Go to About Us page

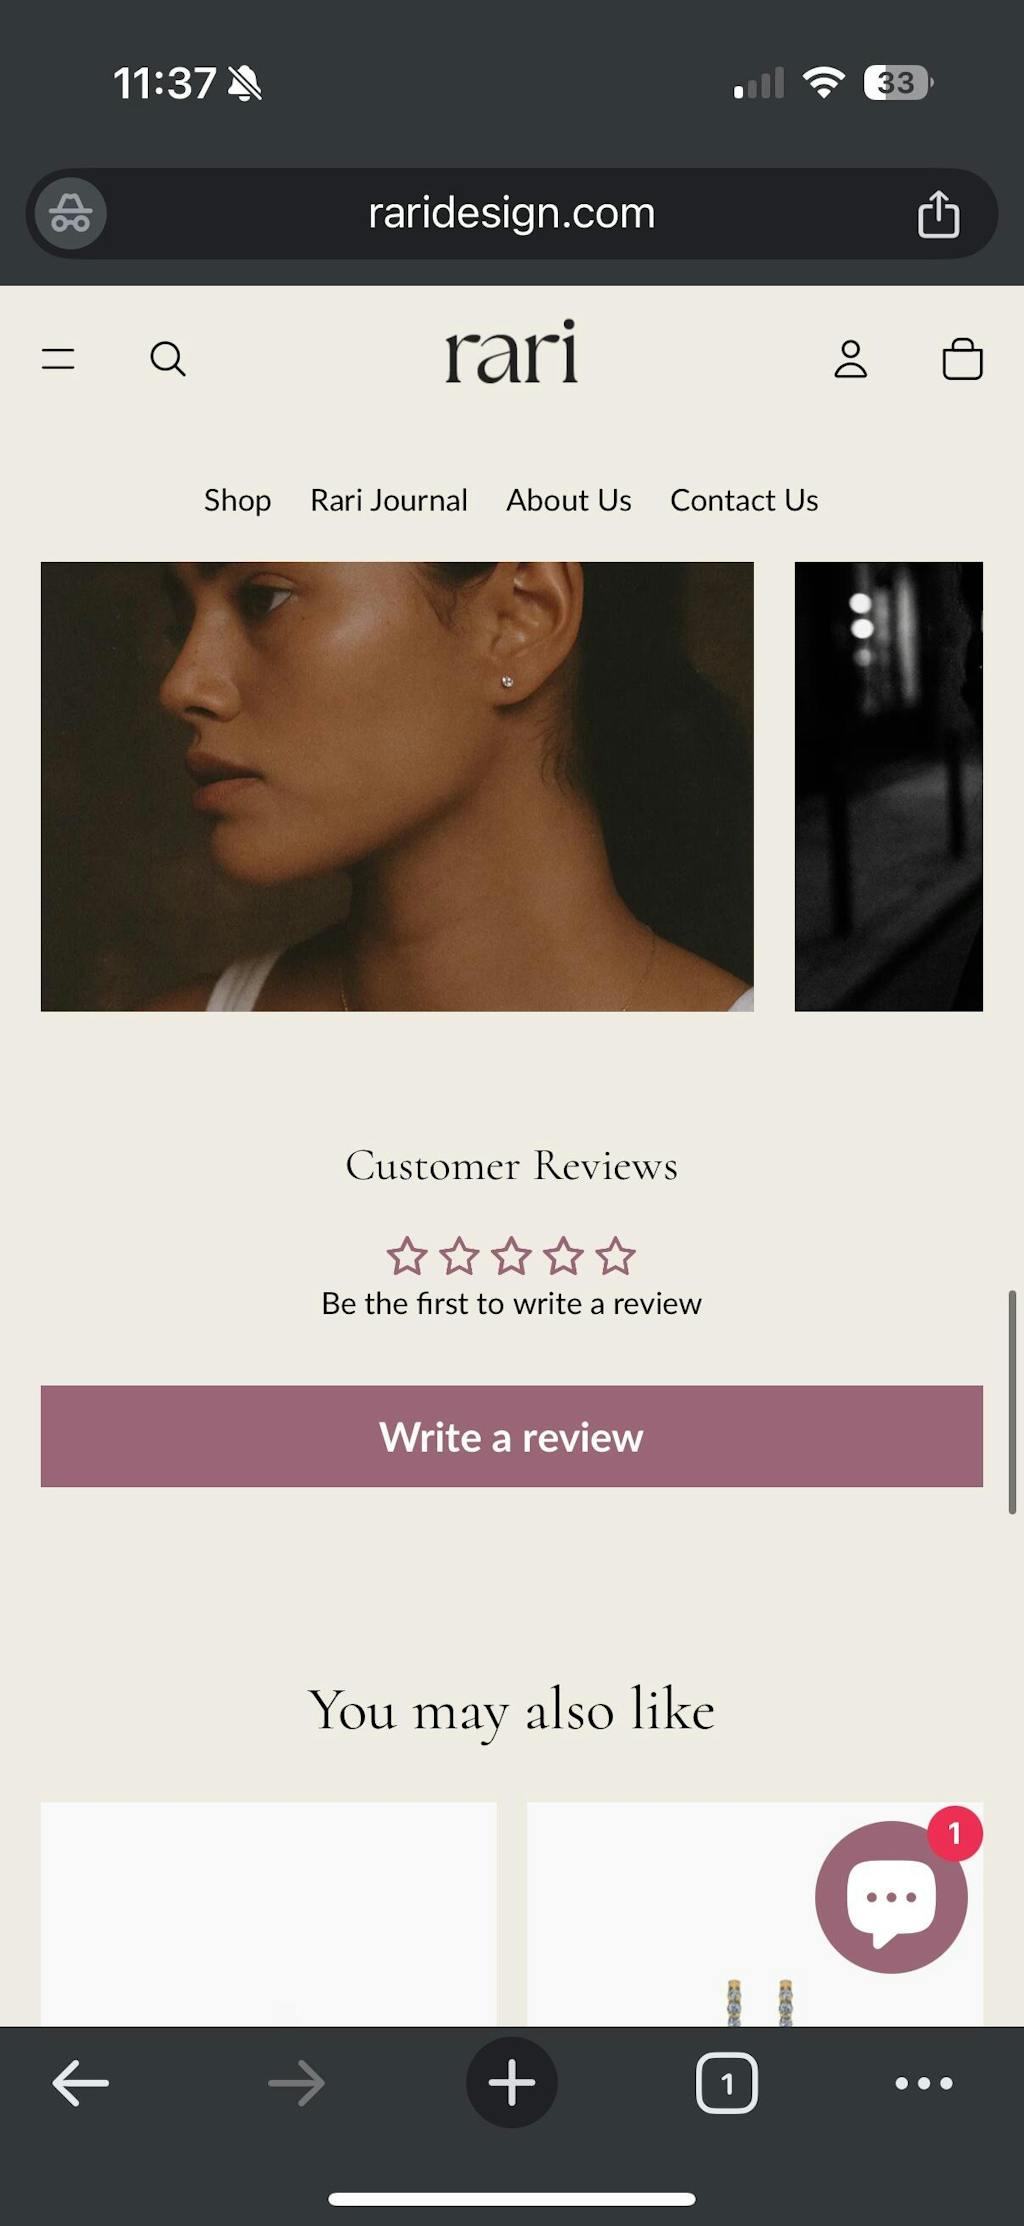coord(569,500)
